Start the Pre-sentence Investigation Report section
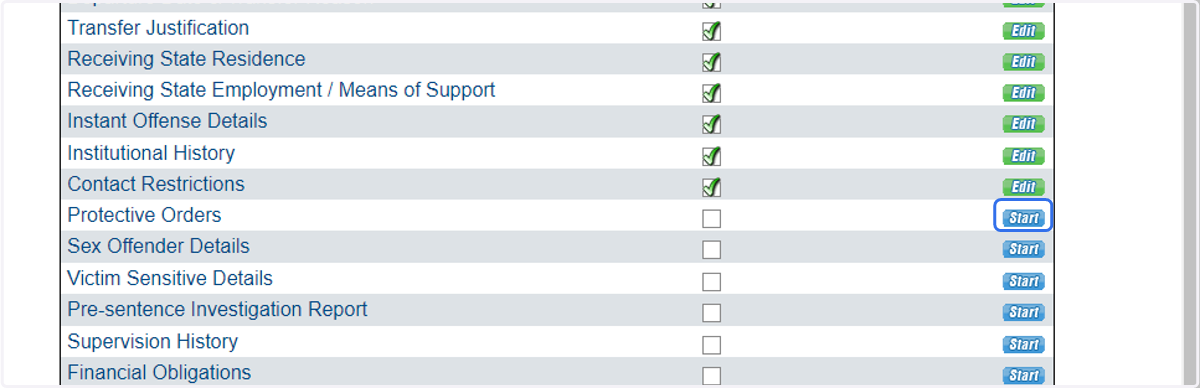The image size is (1200, 388). 1023,312
